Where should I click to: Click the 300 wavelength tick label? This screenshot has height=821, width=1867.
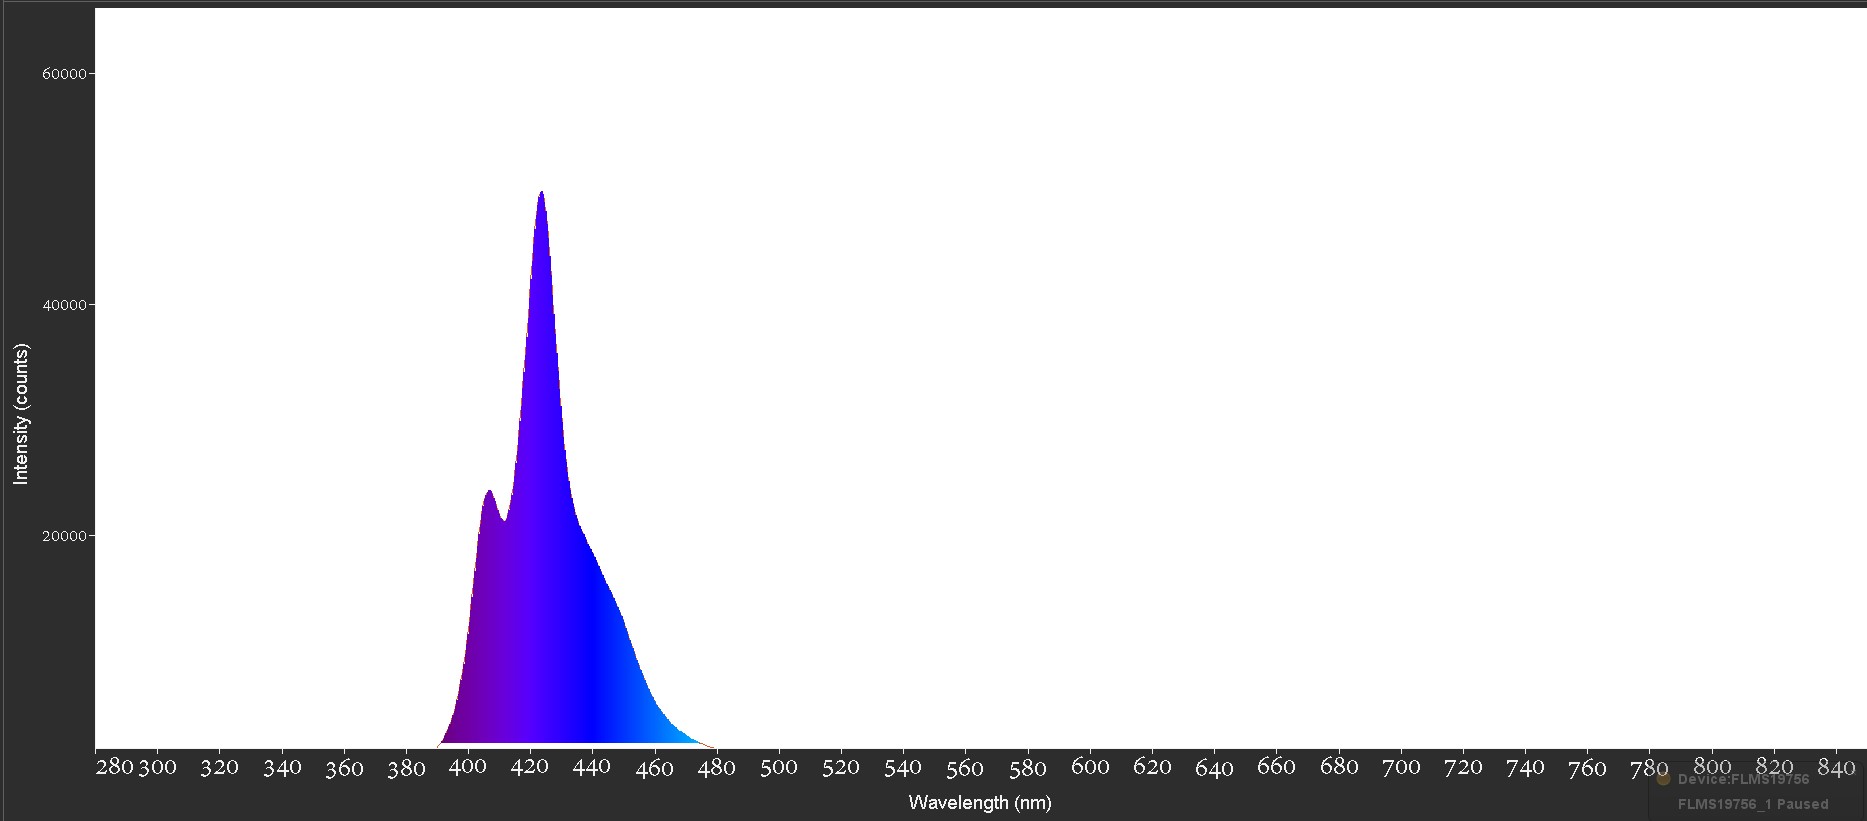coord(157,767)
